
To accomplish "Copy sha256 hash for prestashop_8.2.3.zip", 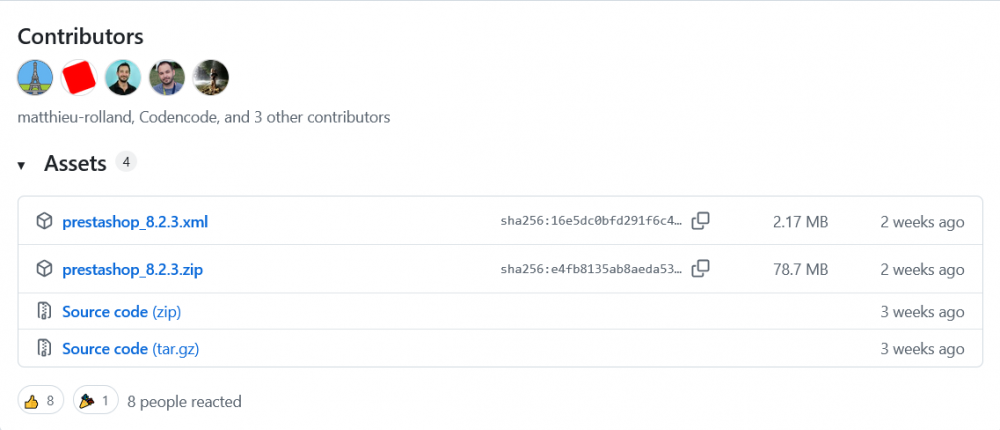I will (701, 268).
